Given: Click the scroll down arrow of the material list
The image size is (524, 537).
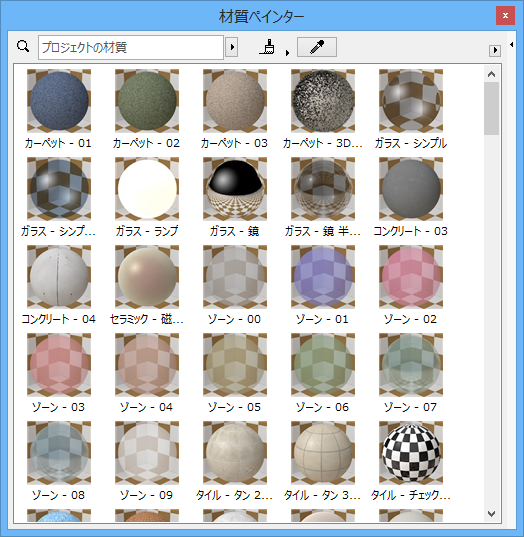Looking at the screenshot, I should pyautogui.click(x=491, y=513).
